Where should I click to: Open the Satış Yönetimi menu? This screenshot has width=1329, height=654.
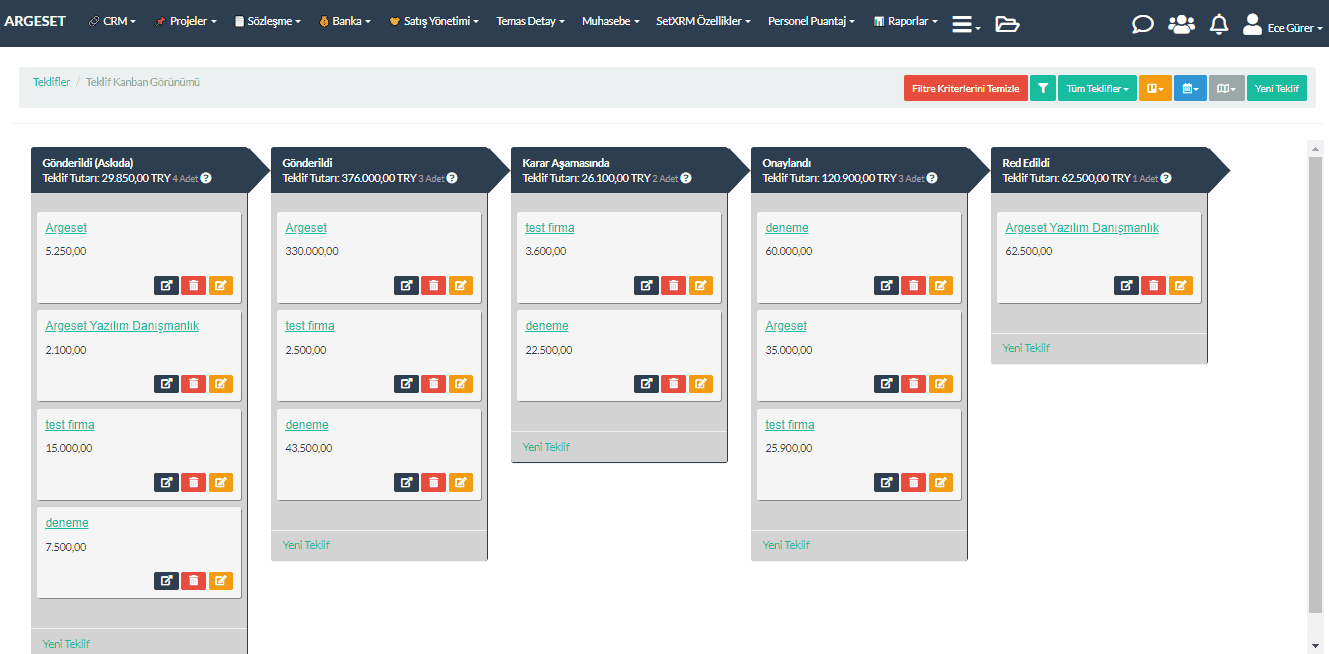[433, 21]
